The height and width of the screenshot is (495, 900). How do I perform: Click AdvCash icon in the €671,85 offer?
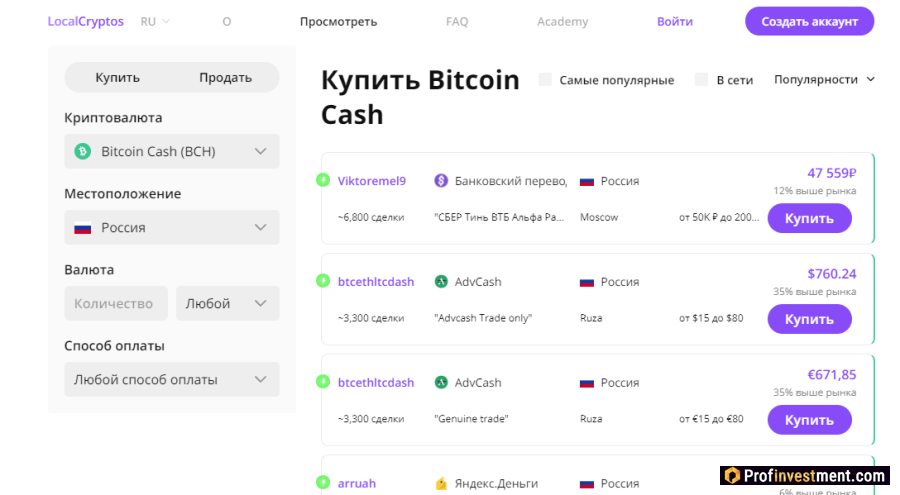click(441, 382)
